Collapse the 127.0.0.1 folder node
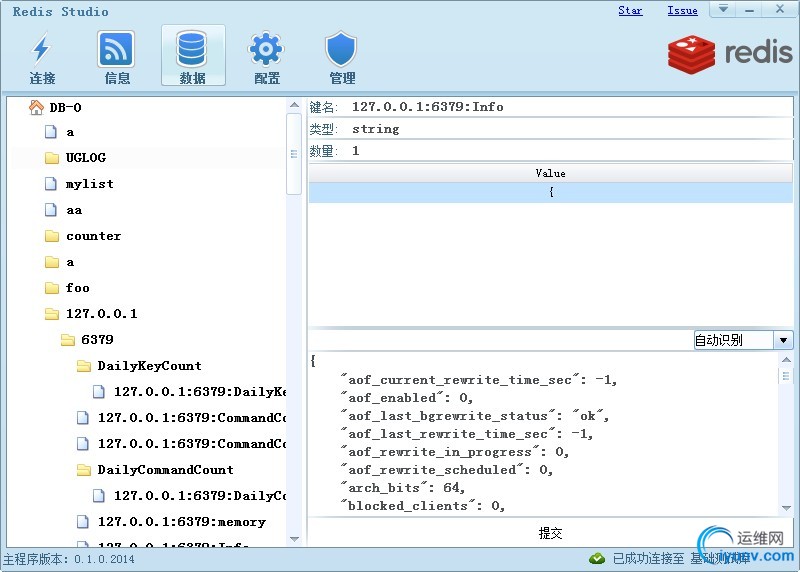The height and width of the screenshot is (572, 800). (x=102, y=314)
